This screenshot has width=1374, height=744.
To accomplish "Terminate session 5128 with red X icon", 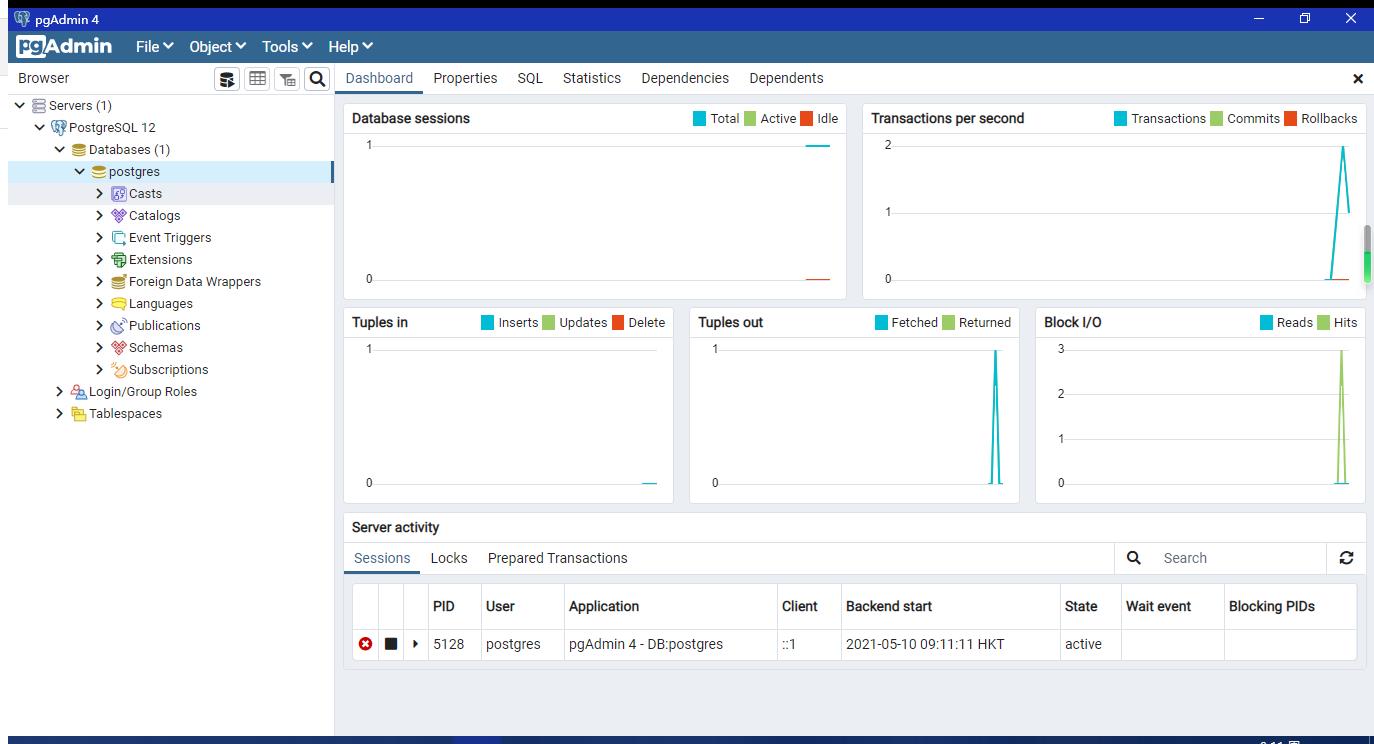I will tap(366, 644).
